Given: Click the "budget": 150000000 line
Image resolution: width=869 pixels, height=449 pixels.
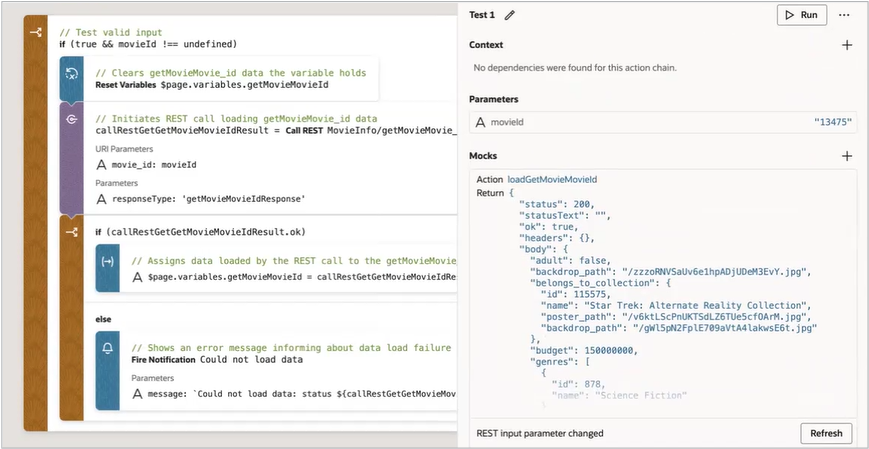Looking at the screenshot, I should click(x=584, y=350).
